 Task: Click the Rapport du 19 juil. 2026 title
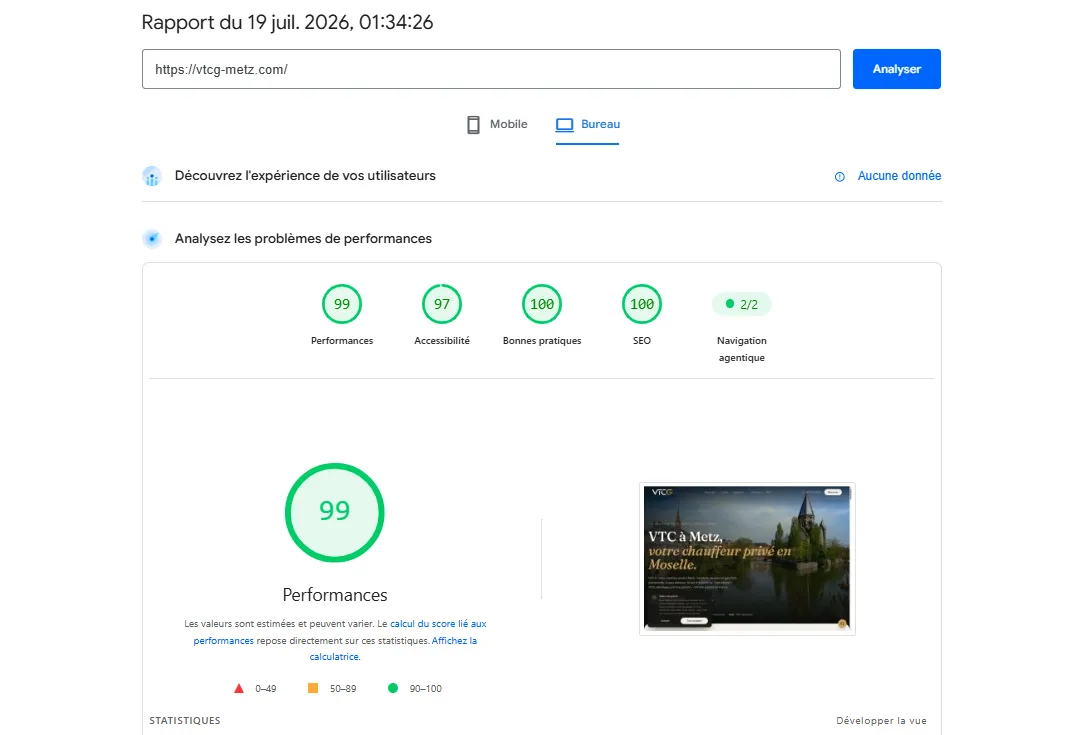pyautogui.click(x=287, y=22)
